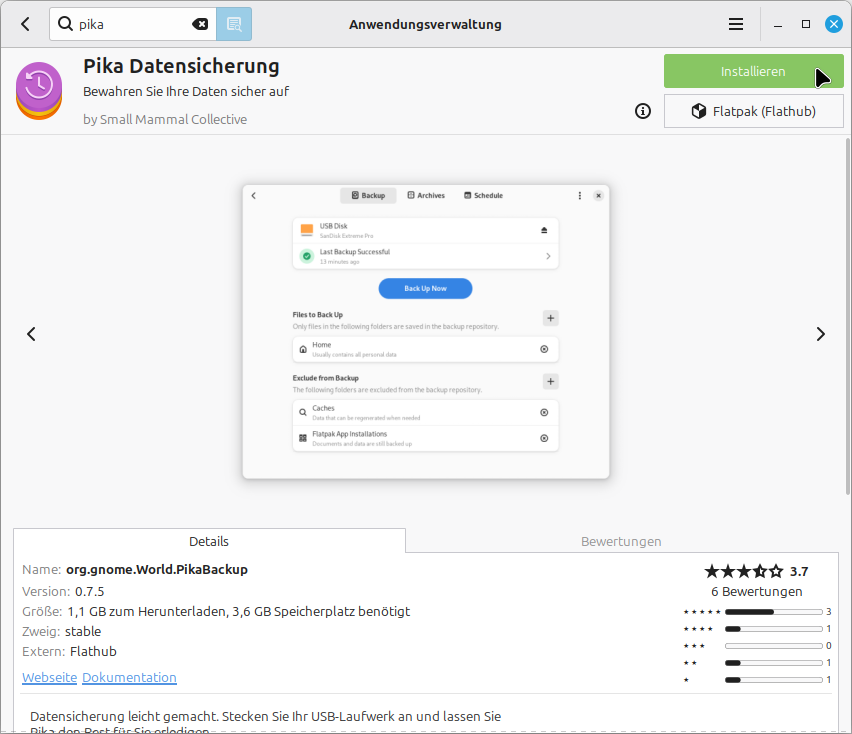Toggle the search-in-descriptions icon button

(x=234, y=24)
